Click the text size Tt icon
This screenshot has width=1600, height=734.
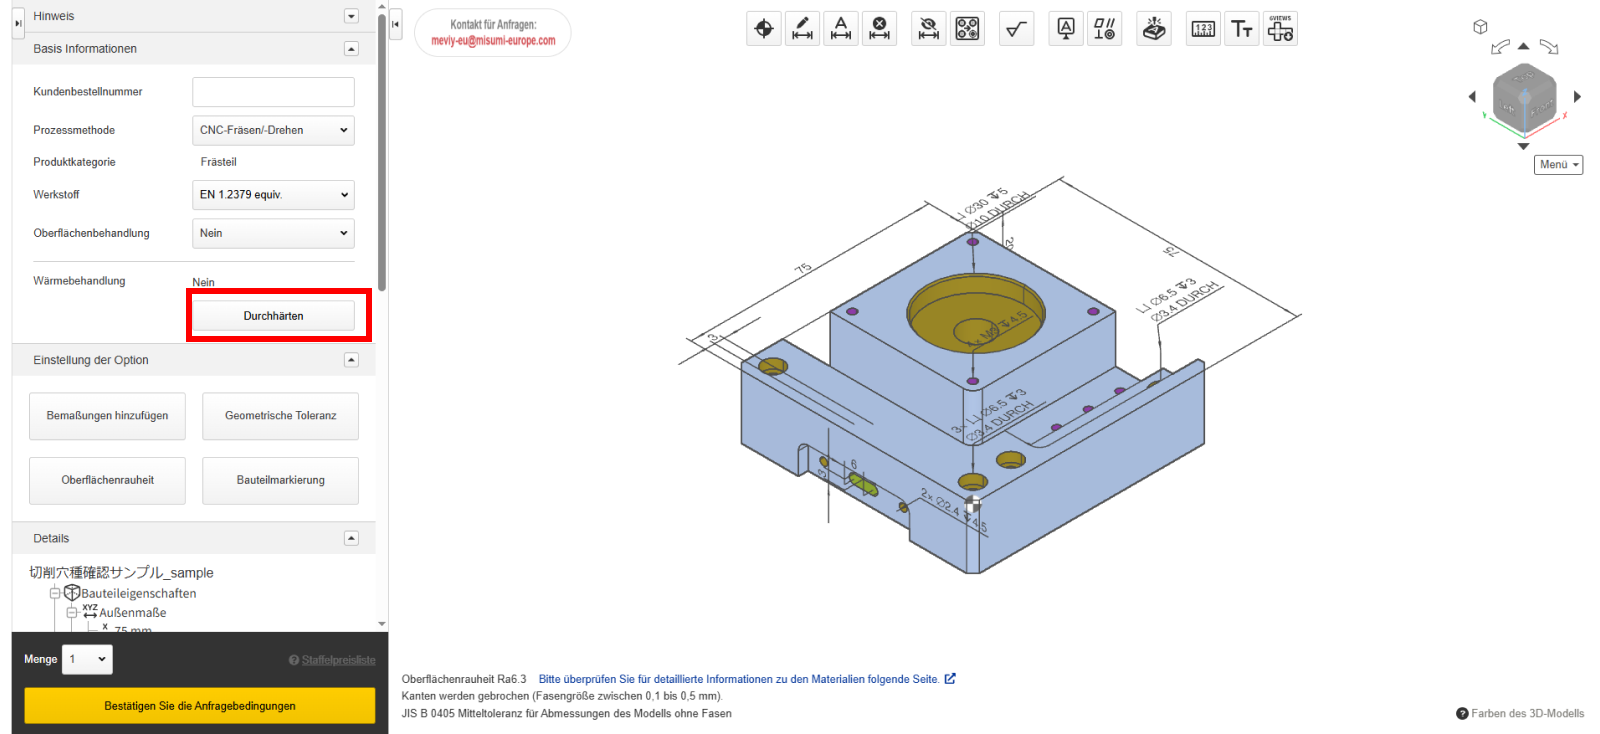(1242, 29)
